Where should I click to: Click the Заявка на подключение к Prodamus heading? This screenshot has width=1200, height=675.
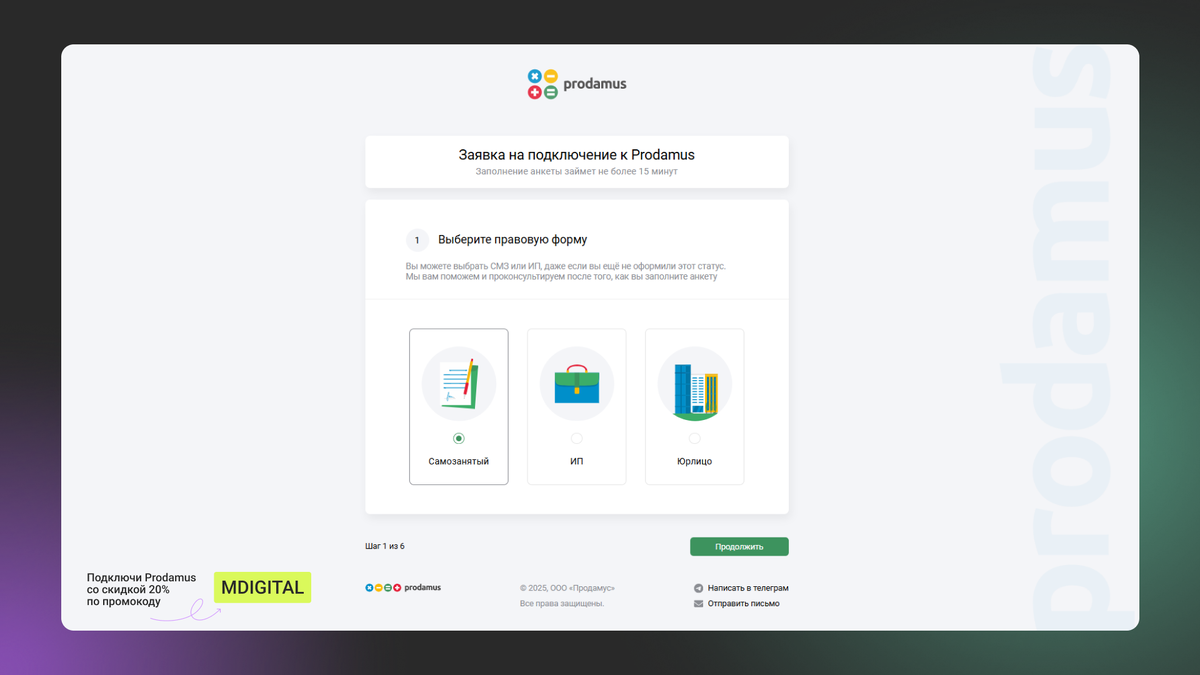(576, 155)
